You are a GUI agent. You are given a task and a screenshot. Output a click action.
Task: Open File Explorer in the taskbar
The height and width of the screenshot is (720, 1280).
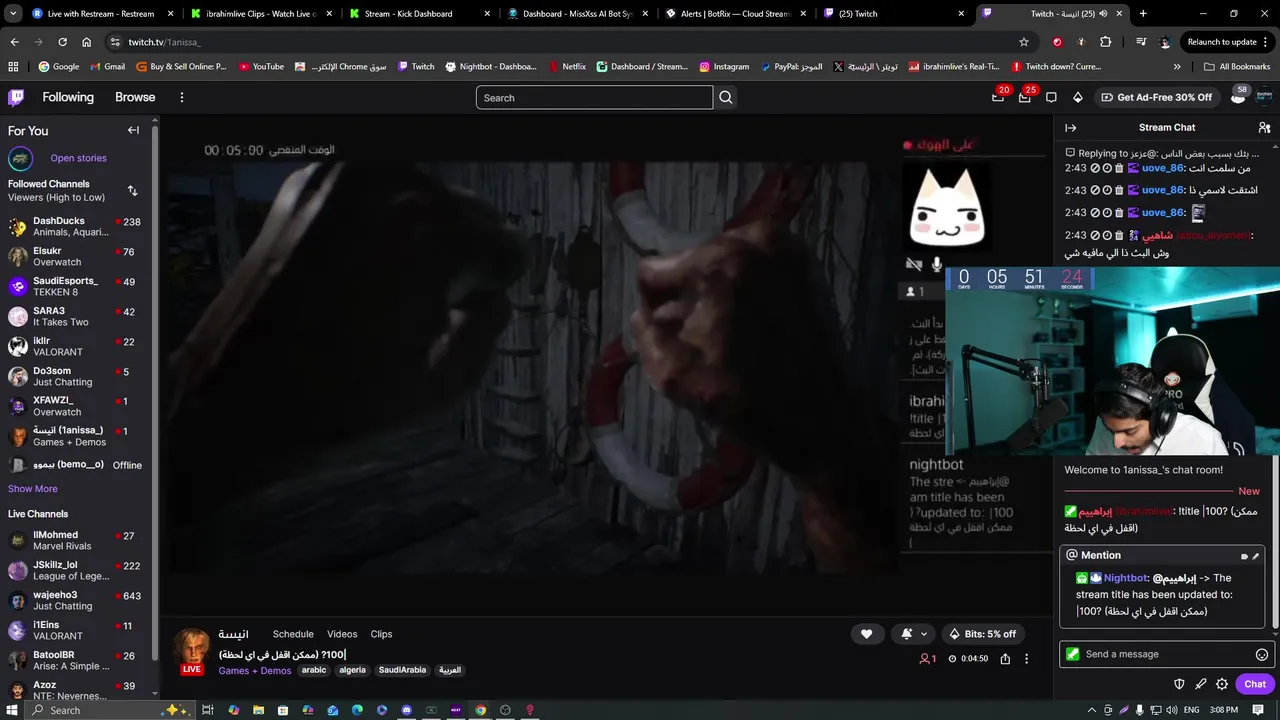click(258, 710)
